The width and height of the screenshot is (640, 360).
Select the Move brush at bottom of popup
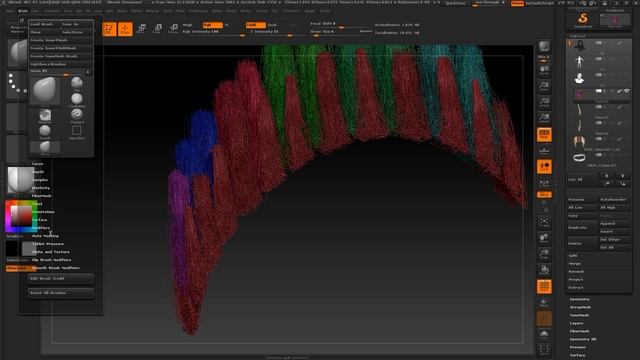pos(45,148)
